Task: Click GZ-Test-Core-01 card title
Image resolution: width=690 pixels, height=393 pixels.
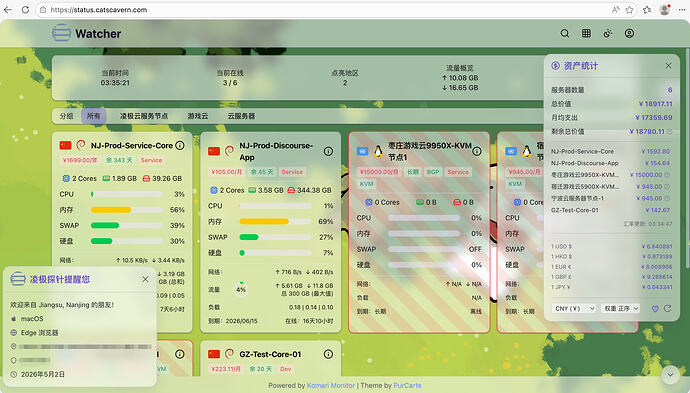Action: pos(270,354)
